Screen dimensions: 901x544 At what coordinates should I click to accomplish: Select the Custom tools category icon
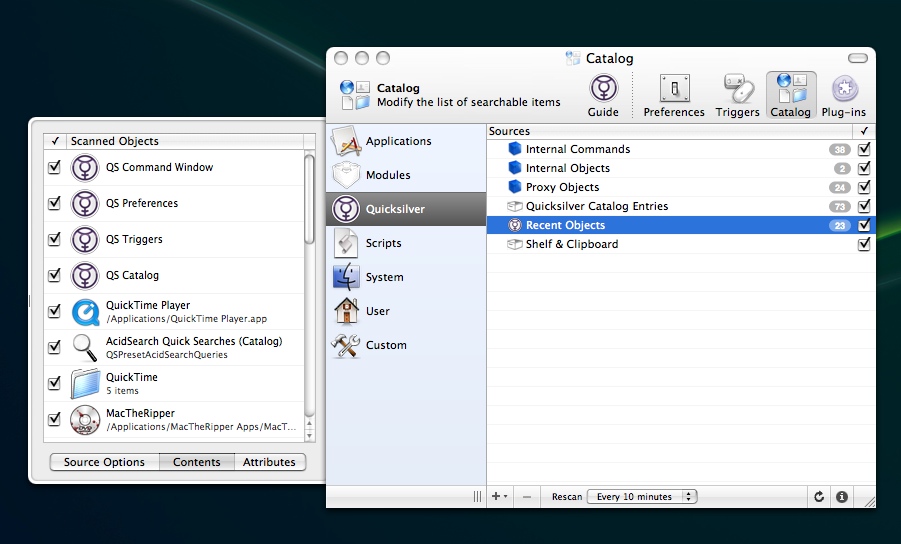tap(346, 345)
